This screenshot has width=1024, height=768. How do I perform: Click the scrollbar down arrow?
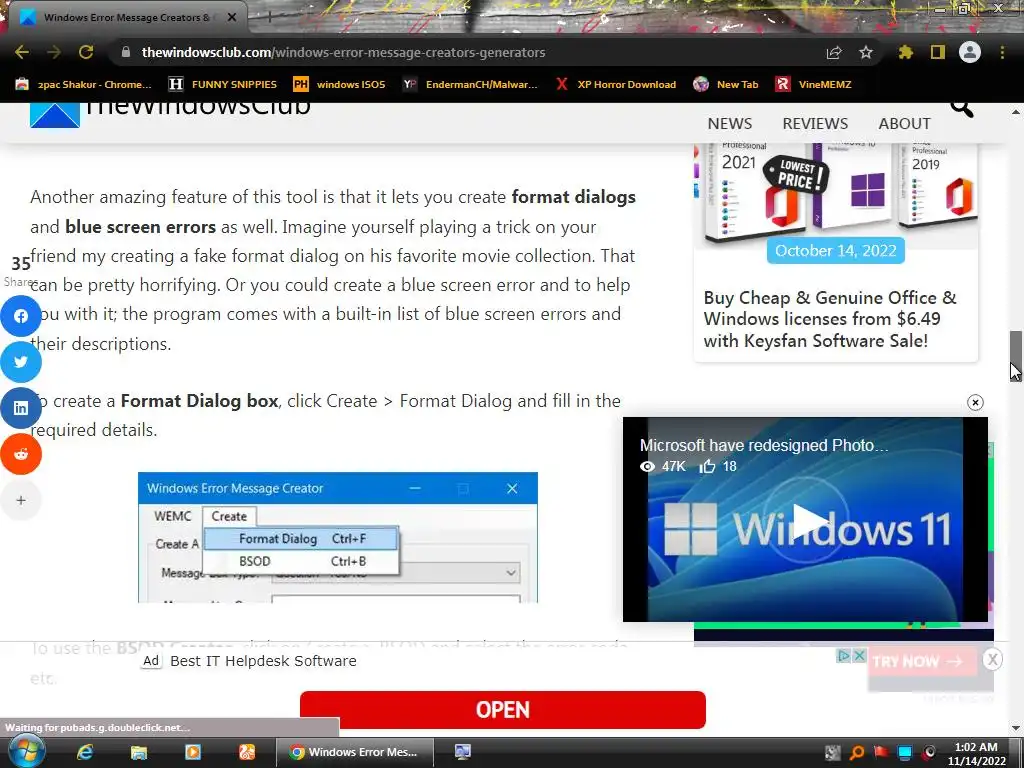[1016, 728]
